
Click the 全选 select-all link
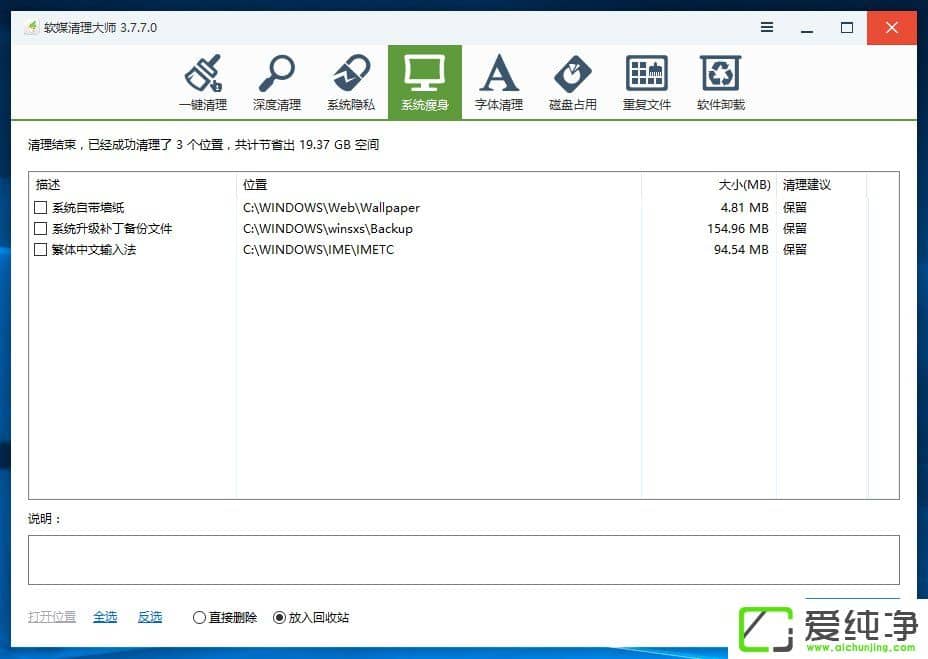pyautogui.click(x=105, y=617)
